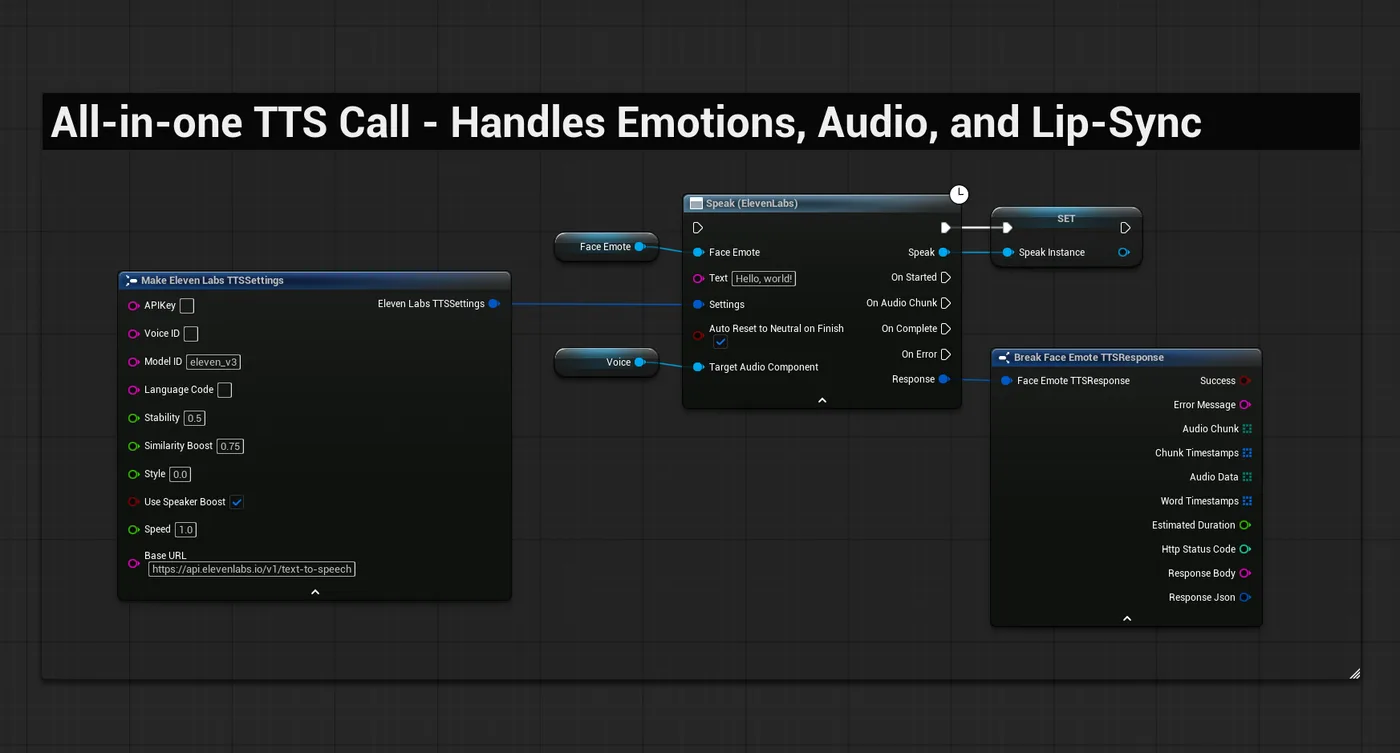The width and height of the screenshot is (1400, 753).
Task: Click the latent clock icon on Speak node
Action: tap(959, 194)
